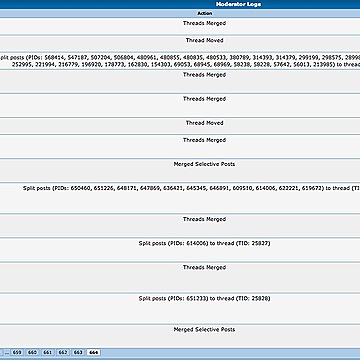Select the split posts entry for TID 25827

coord(204,243)
